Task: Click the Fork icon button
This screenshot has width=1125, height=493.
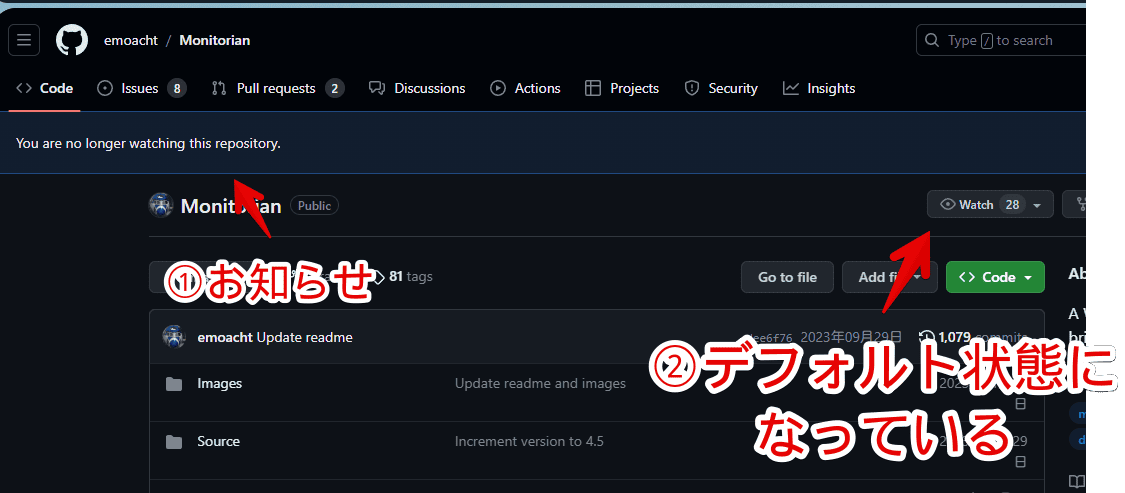Action: 1074,205
